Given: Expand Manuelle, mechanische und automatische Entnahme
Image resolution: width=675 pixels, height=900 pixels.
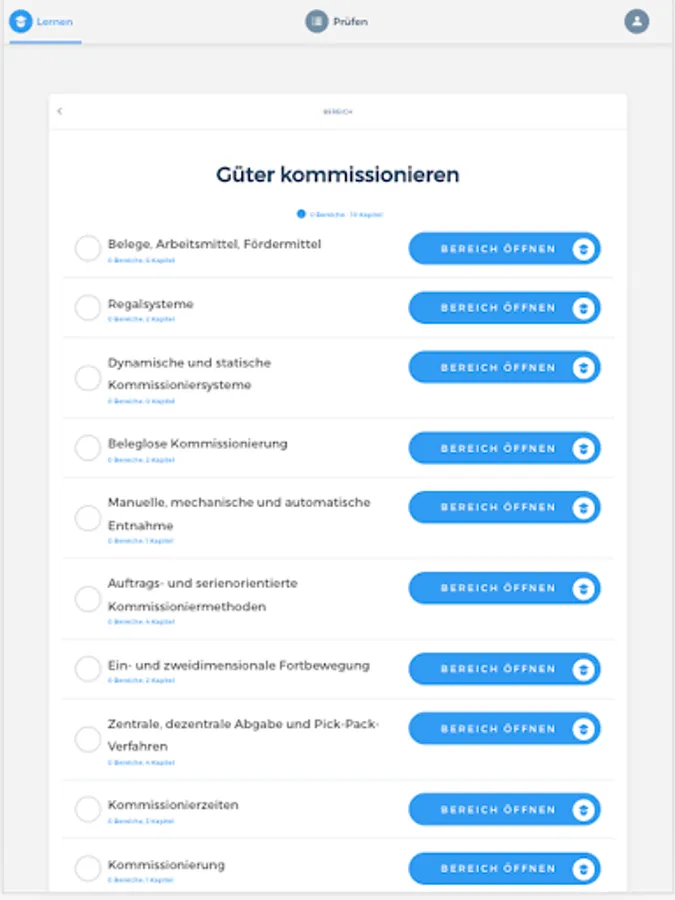Looking at the screenshot, I should coord(503,508).
